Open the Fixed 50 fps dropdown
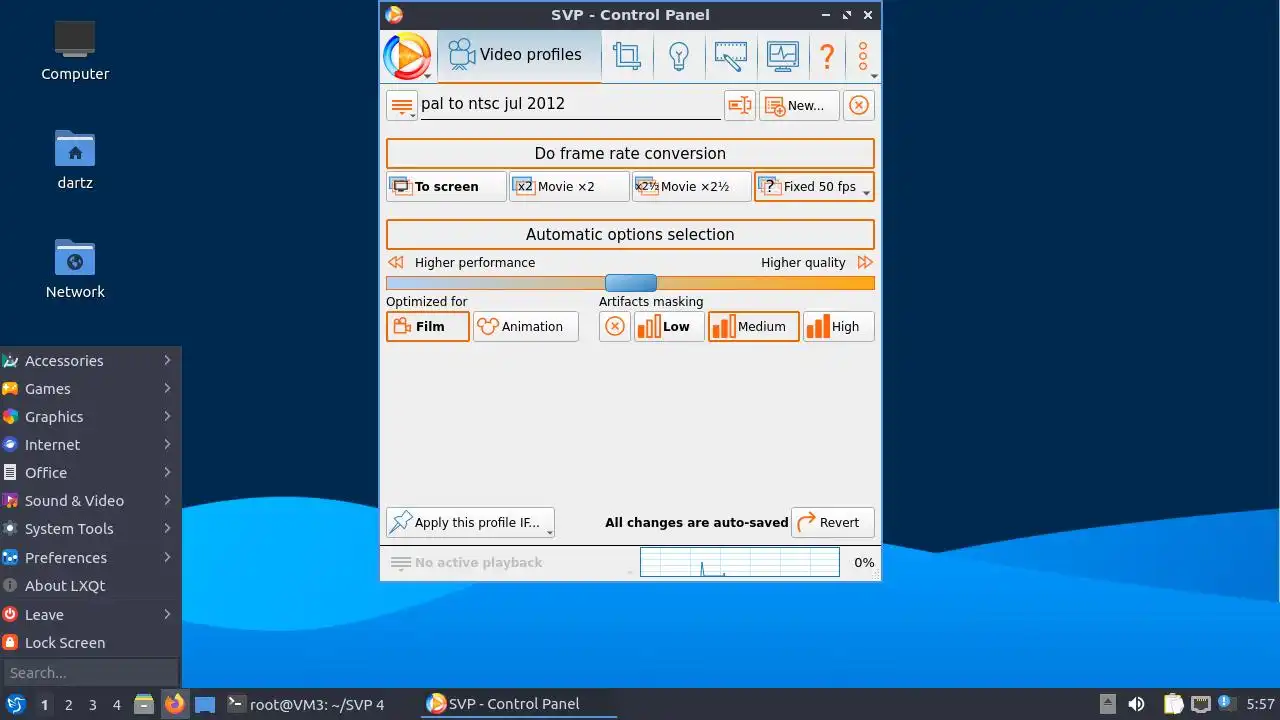 coord(814,186)
